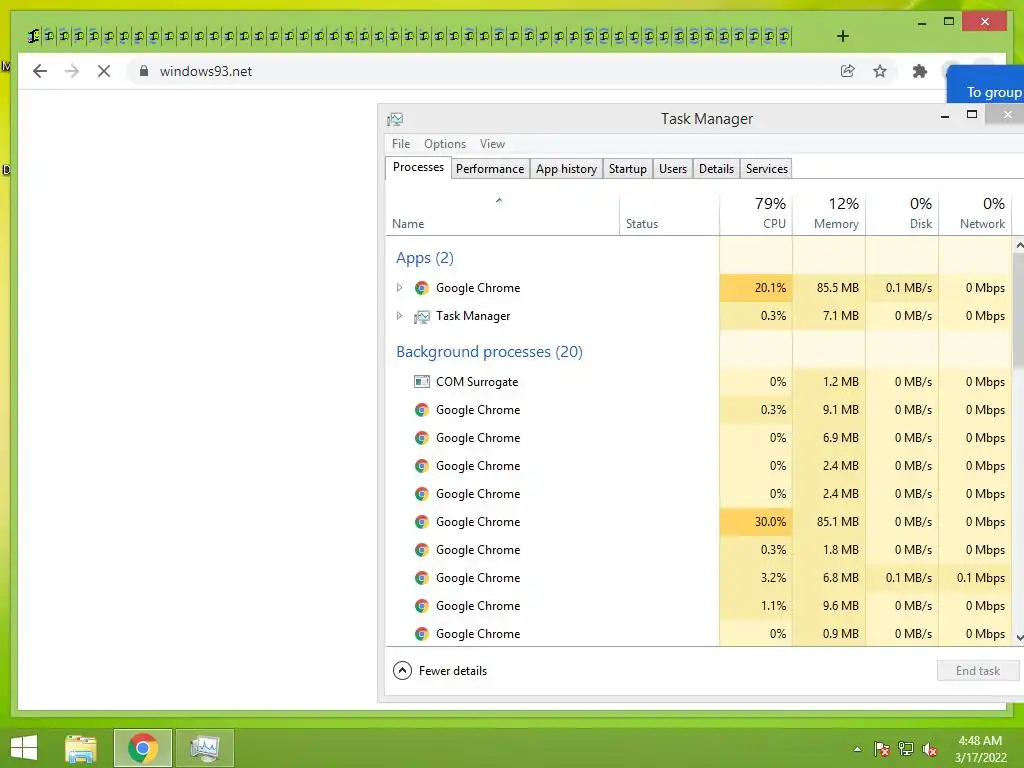
Task: Stop loading the page with X button
Action: (x=104, y=71)
